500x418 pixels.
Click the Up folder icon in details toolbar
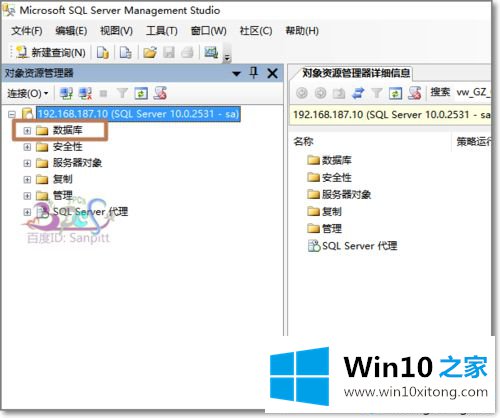(339, 94)
